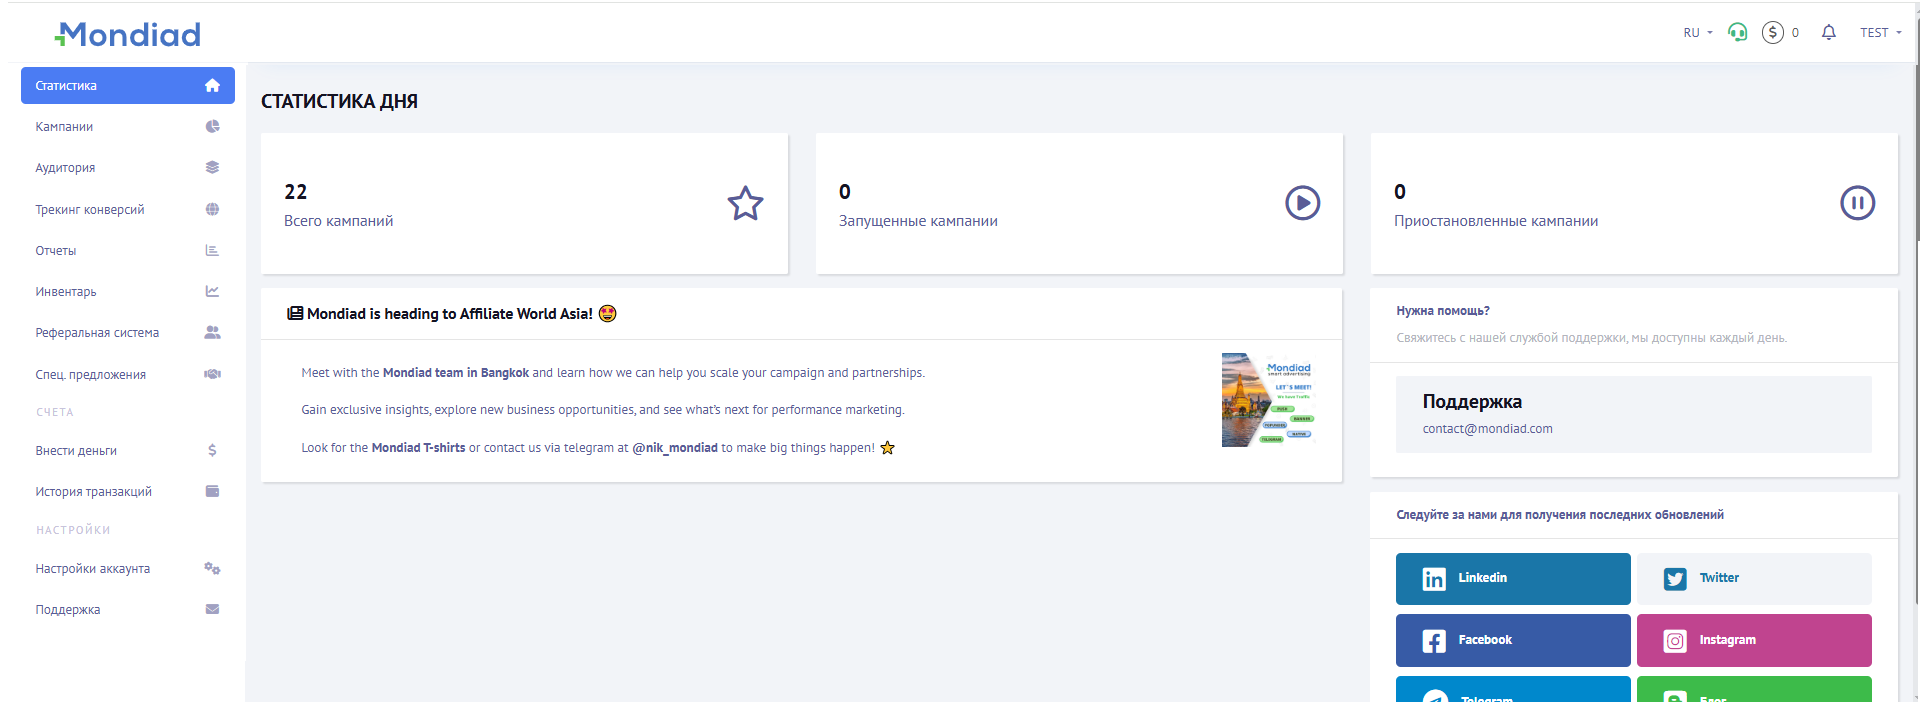Image resolution: width=1920 pixels, height=702 pixels.
Task: Click the users icon beside Реферальная система
Action: 212,333
